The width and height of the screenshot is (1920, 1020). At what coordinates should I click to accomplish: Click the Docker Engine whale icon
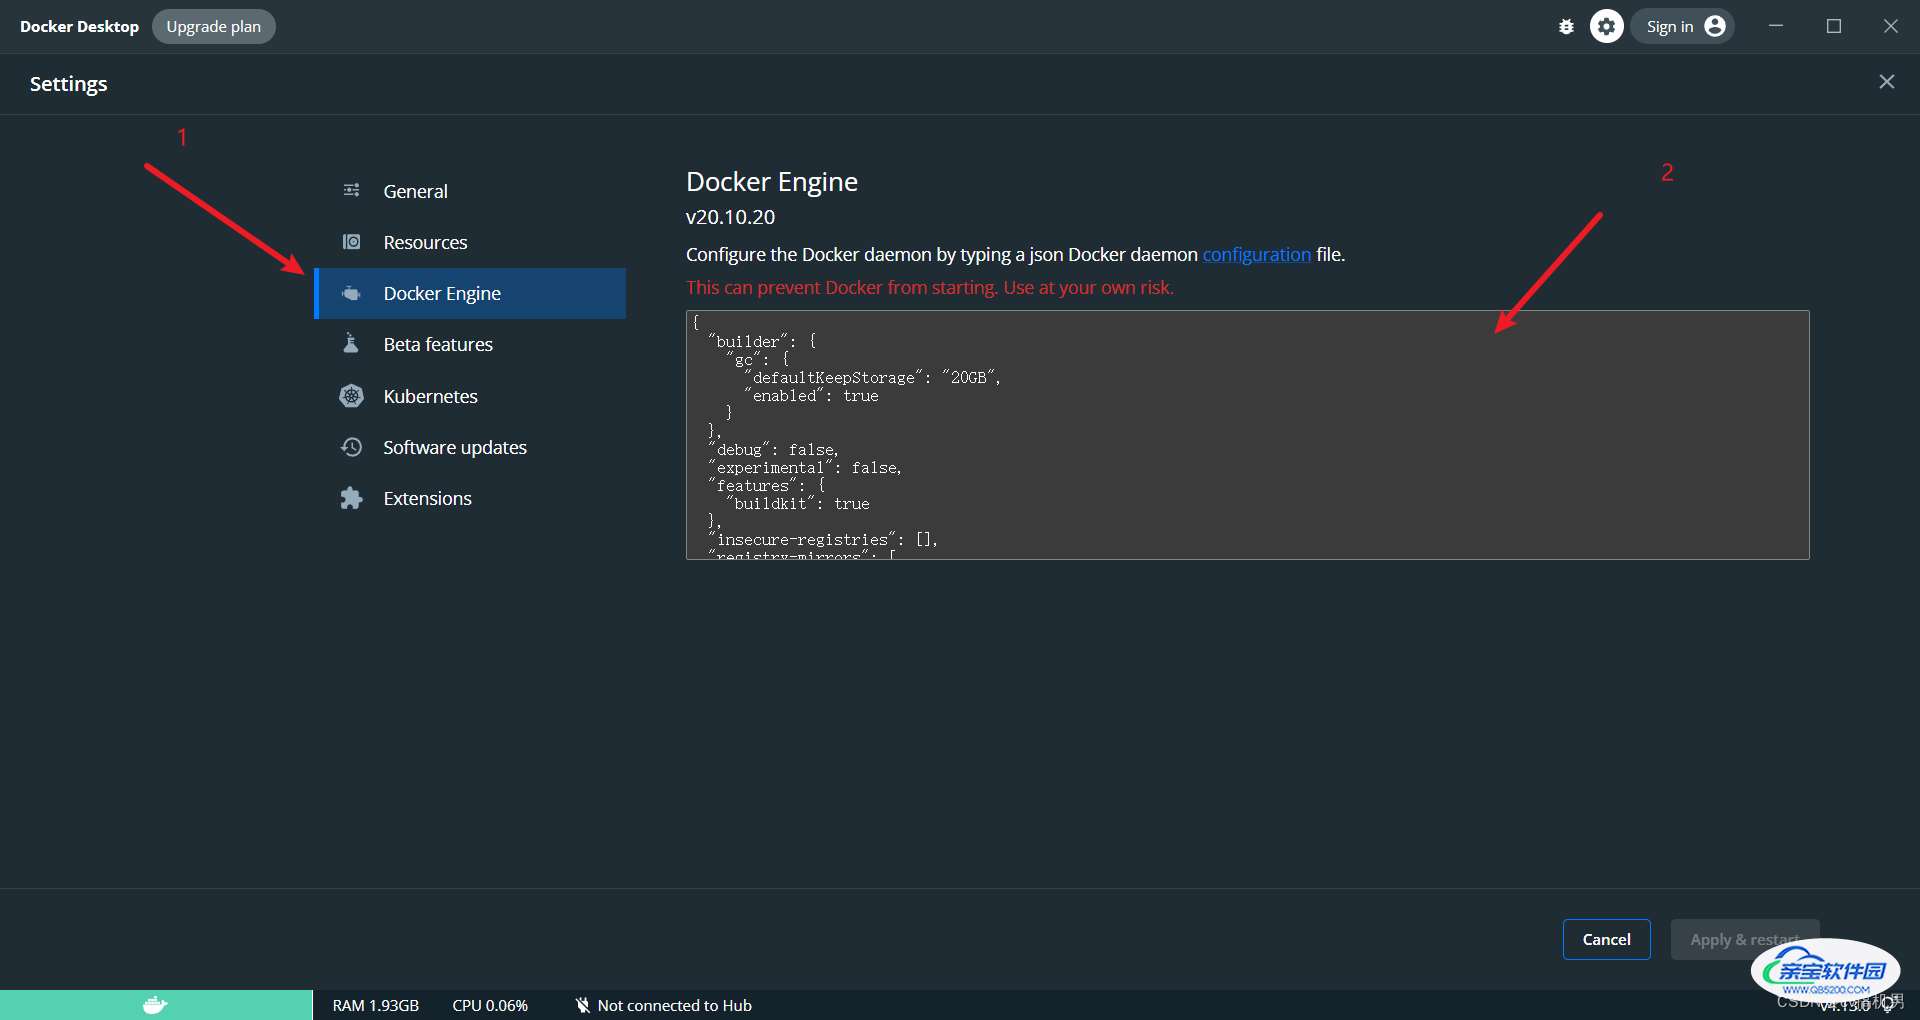[351, 293]
